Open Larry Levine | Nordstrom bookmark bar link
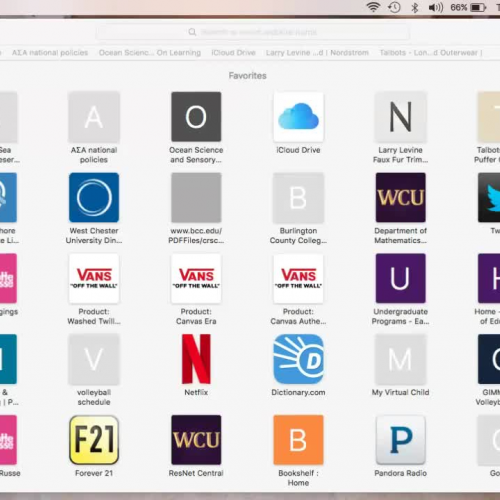 [317, 53]
